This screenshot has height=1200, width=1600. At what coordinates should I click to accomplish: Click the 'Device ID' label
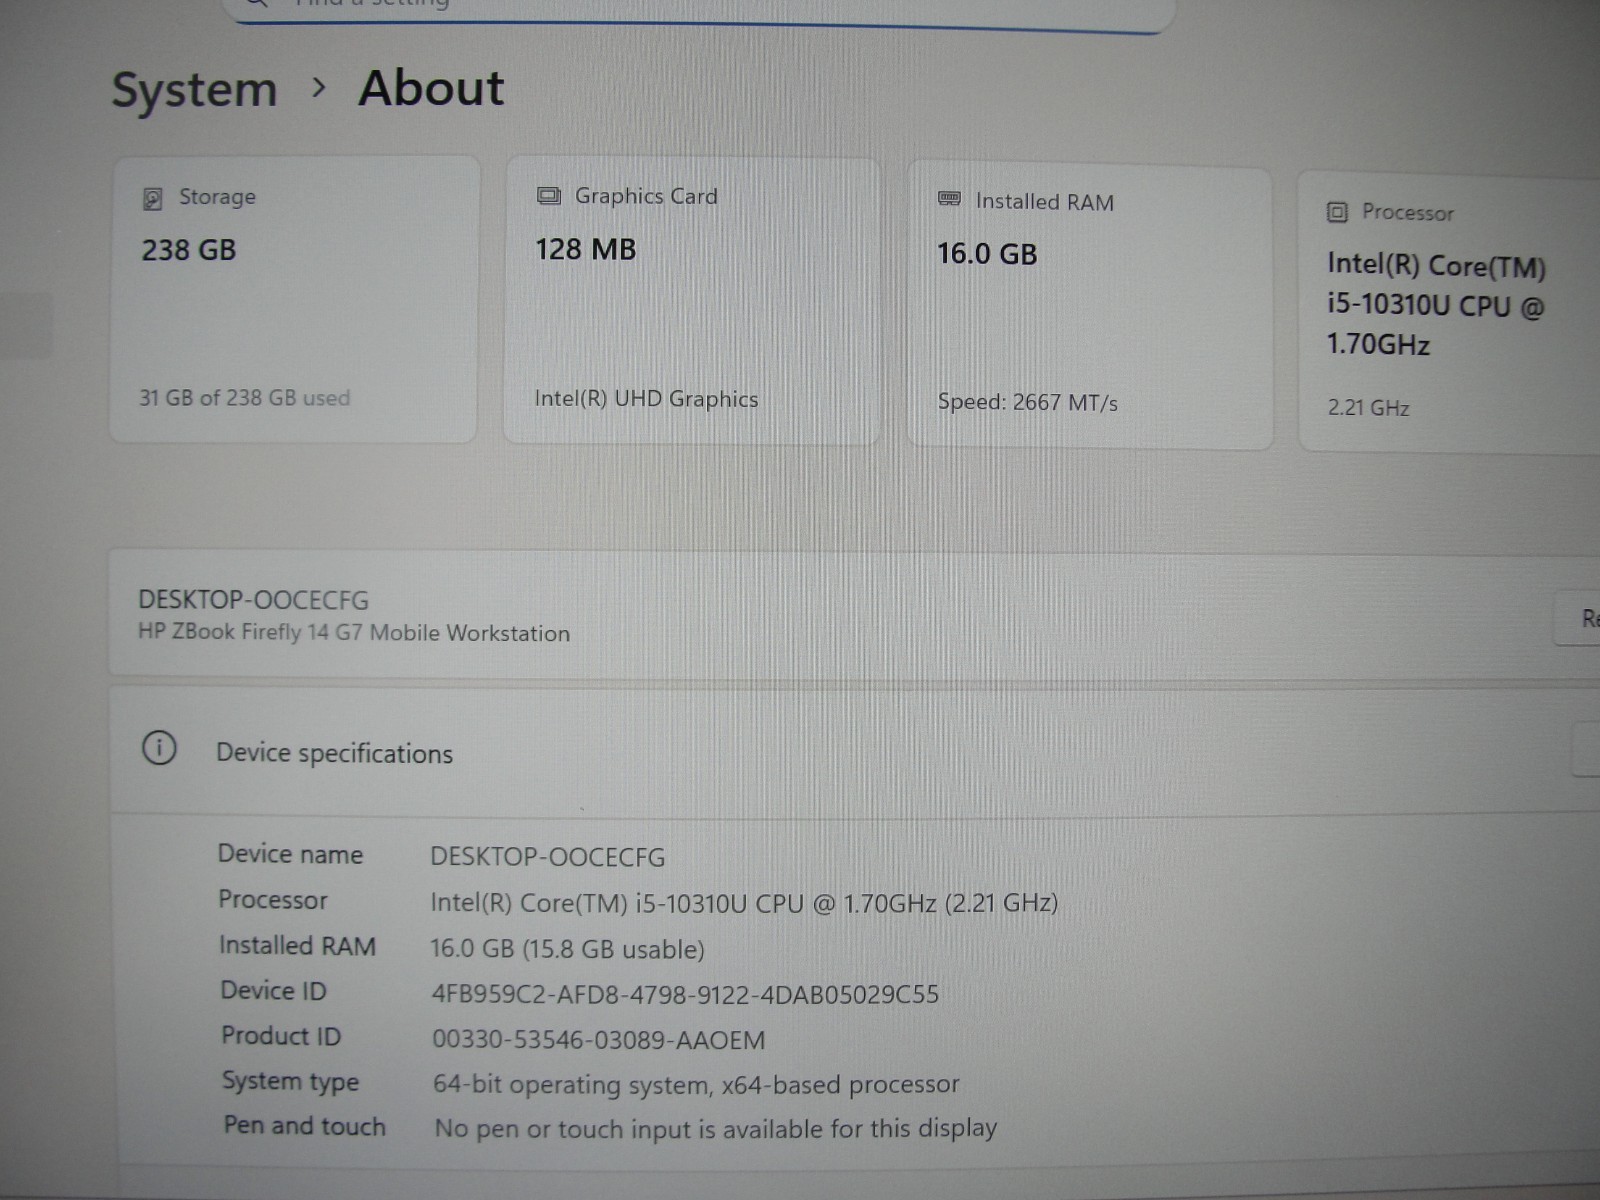point(273,991)
